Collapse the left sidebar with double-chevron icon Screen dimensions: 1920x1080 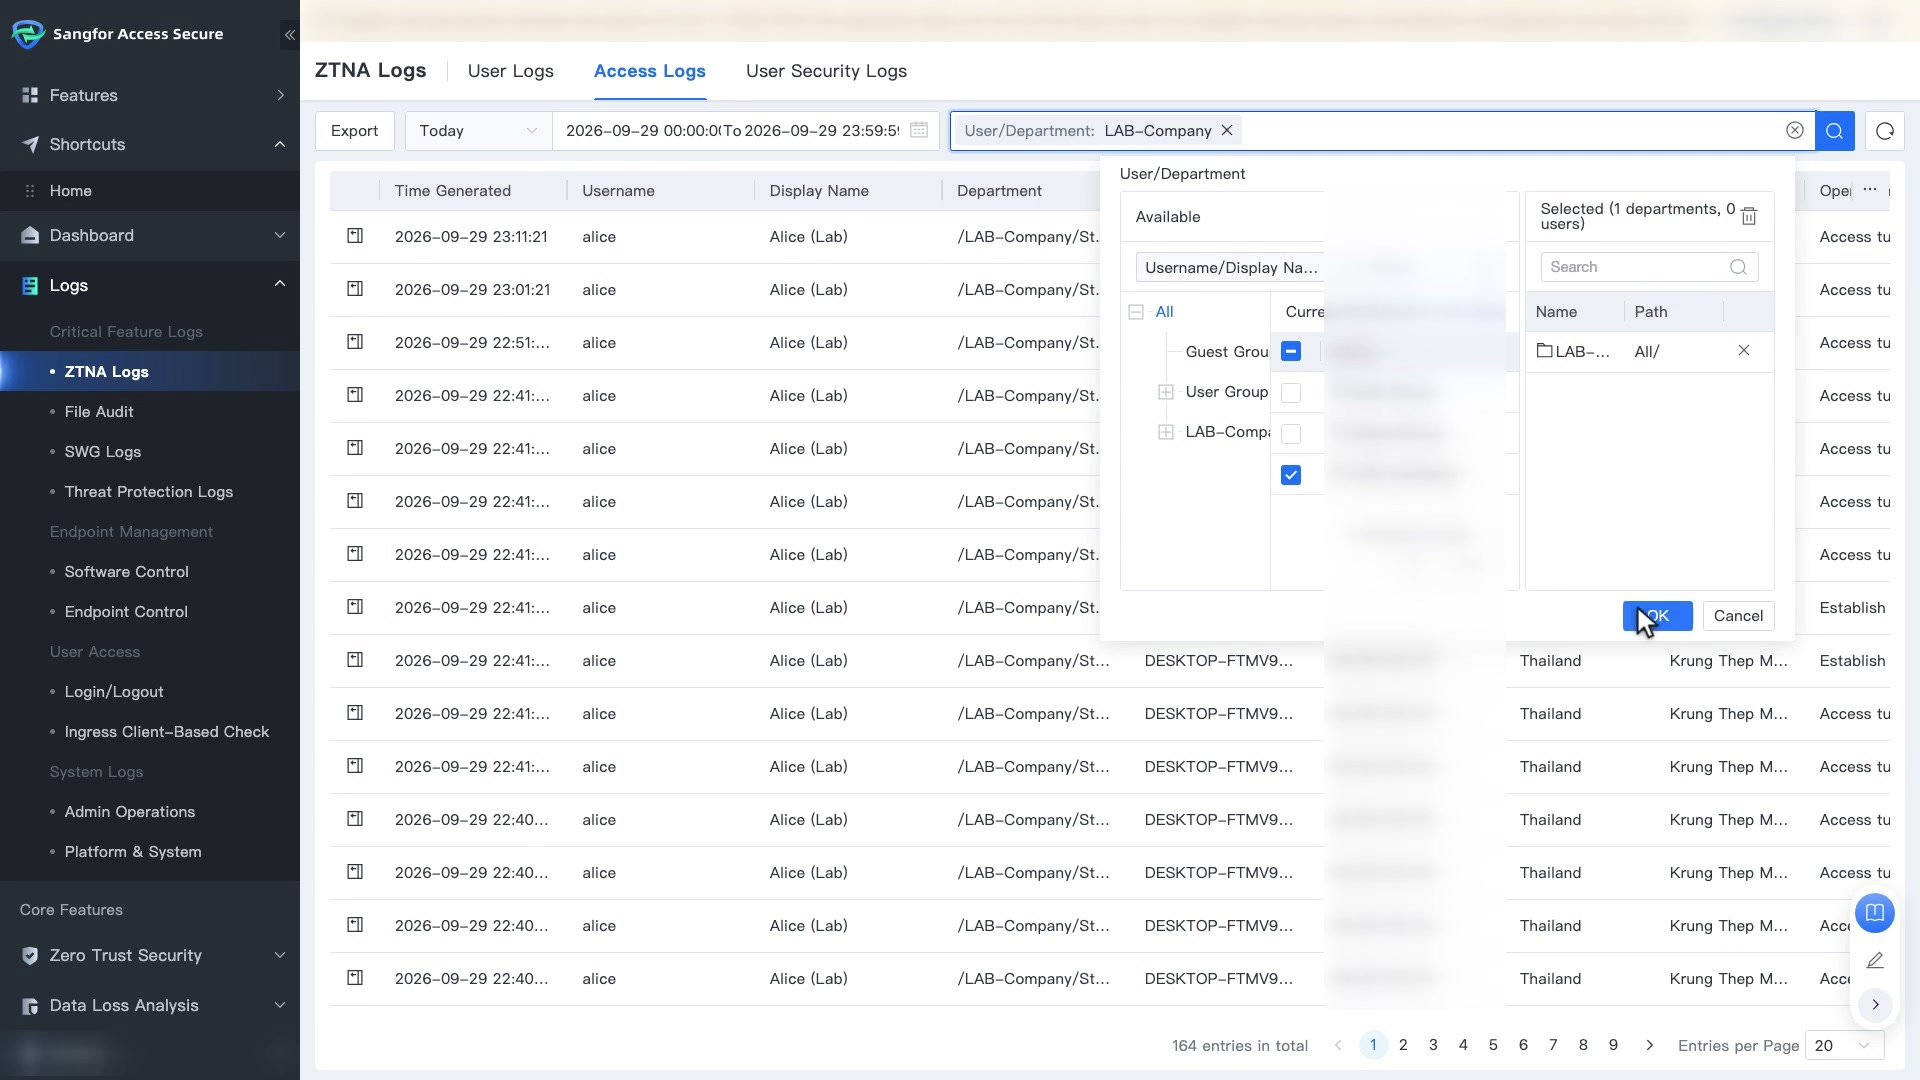pyautogui.click(x=289, y=35)
